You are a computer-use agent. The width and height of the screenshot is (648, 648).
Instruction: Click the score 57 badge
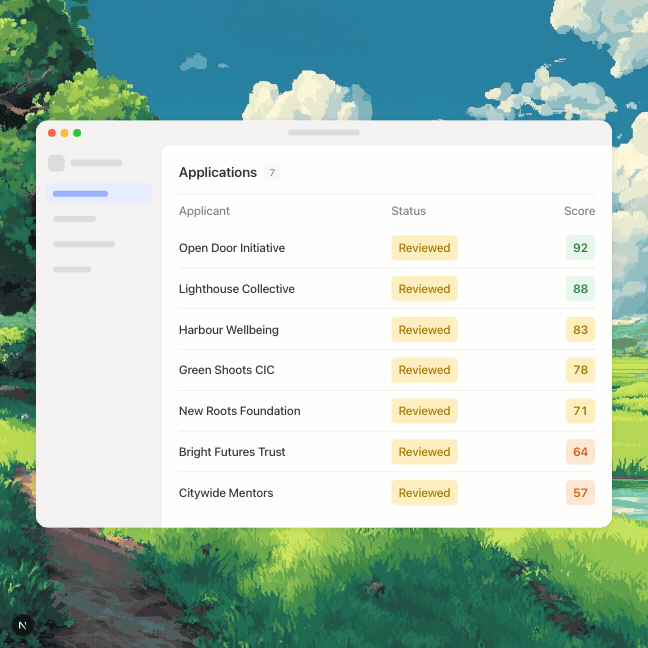click(x=580, y=493)
